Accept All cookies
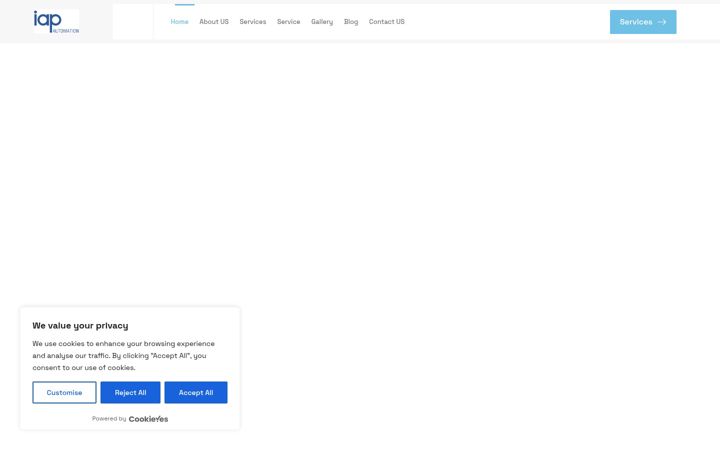This screenshot has width=720, height=450. 196,393
